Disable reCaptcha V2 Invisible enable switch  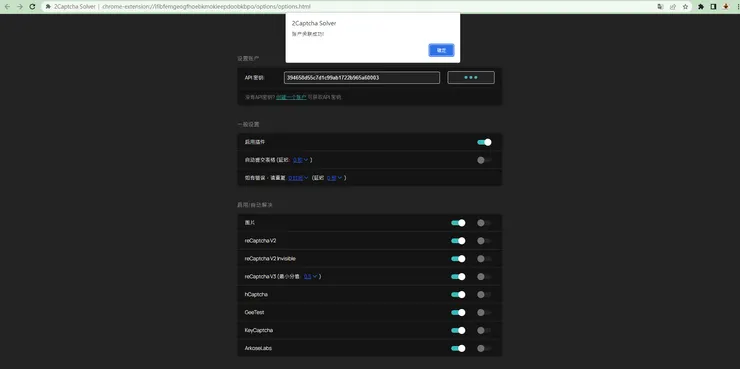tap(458, 259)
